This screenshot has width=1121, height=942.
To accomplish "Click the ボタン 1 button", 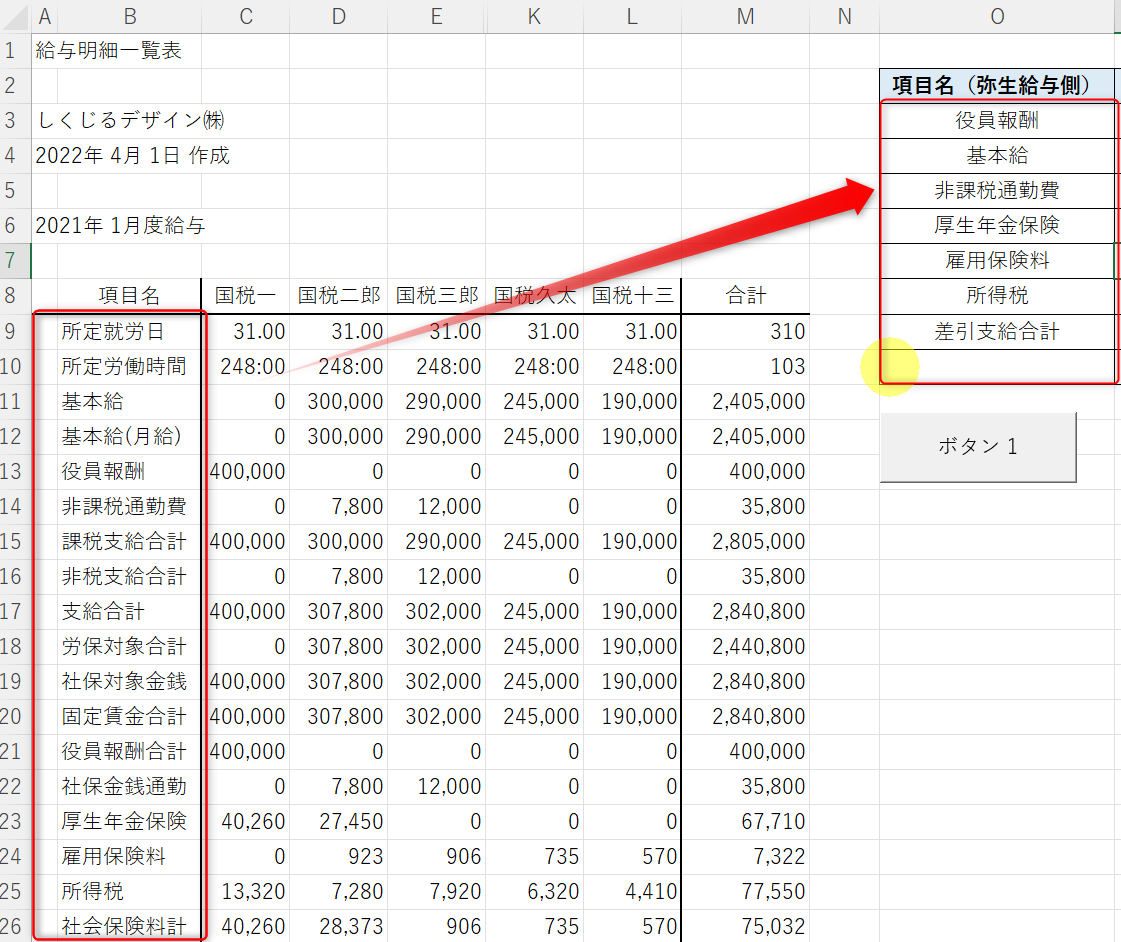I will [x=977, y=447].
